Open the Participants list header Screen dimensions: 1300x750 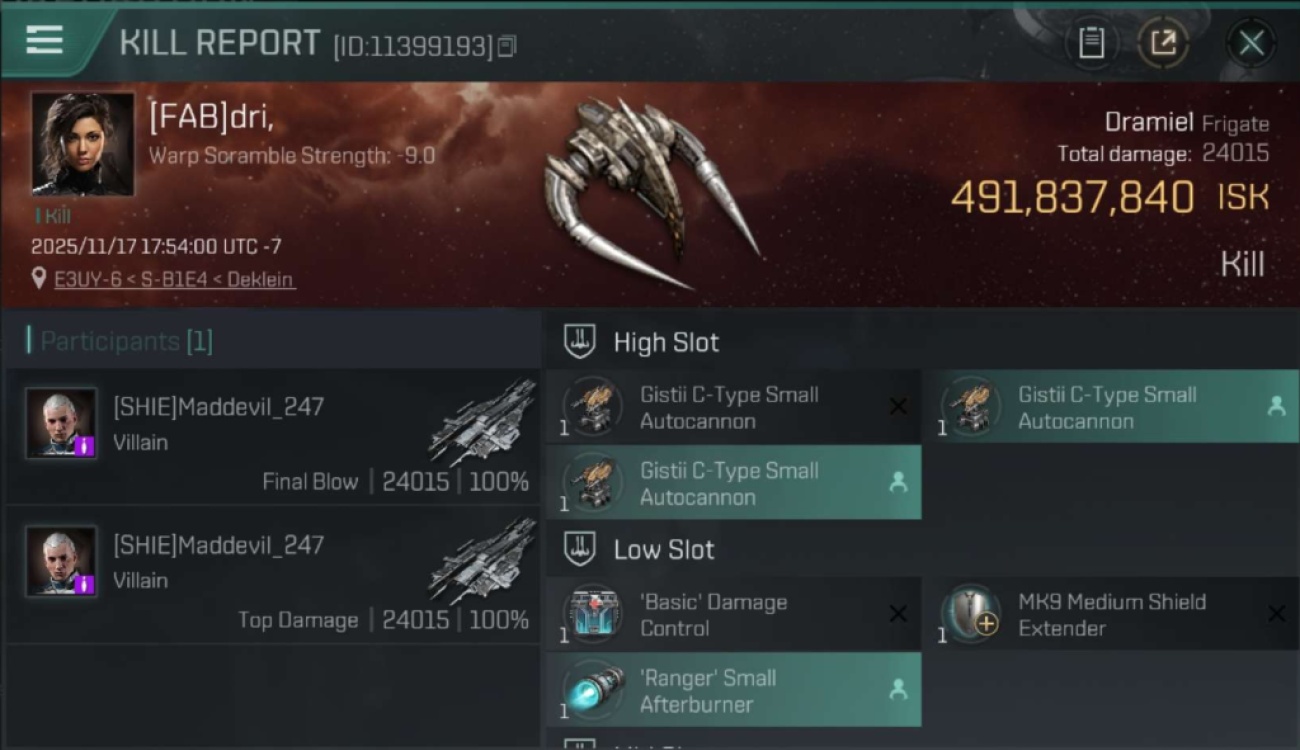[126, 341]
